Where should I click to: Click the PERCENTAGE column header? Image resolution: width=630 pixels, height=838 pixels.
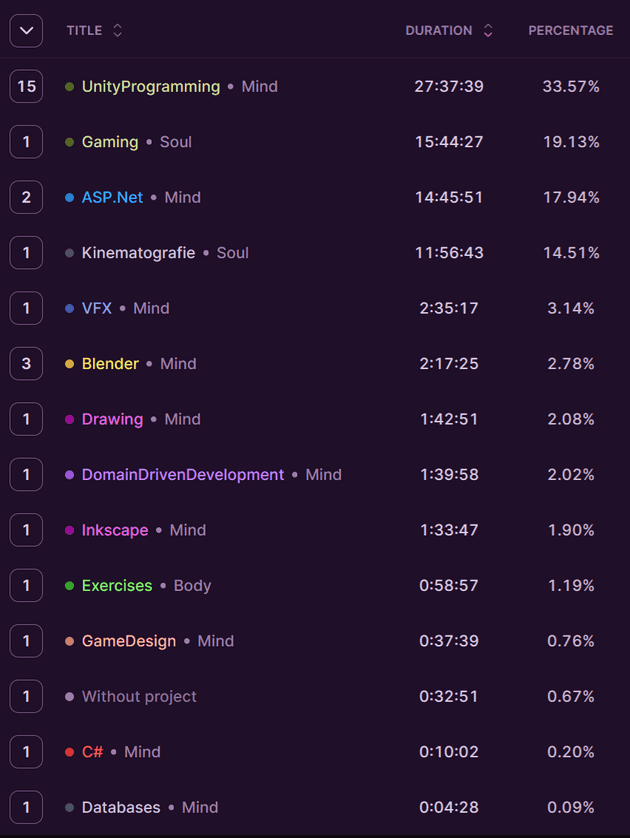tap(571, 30)
